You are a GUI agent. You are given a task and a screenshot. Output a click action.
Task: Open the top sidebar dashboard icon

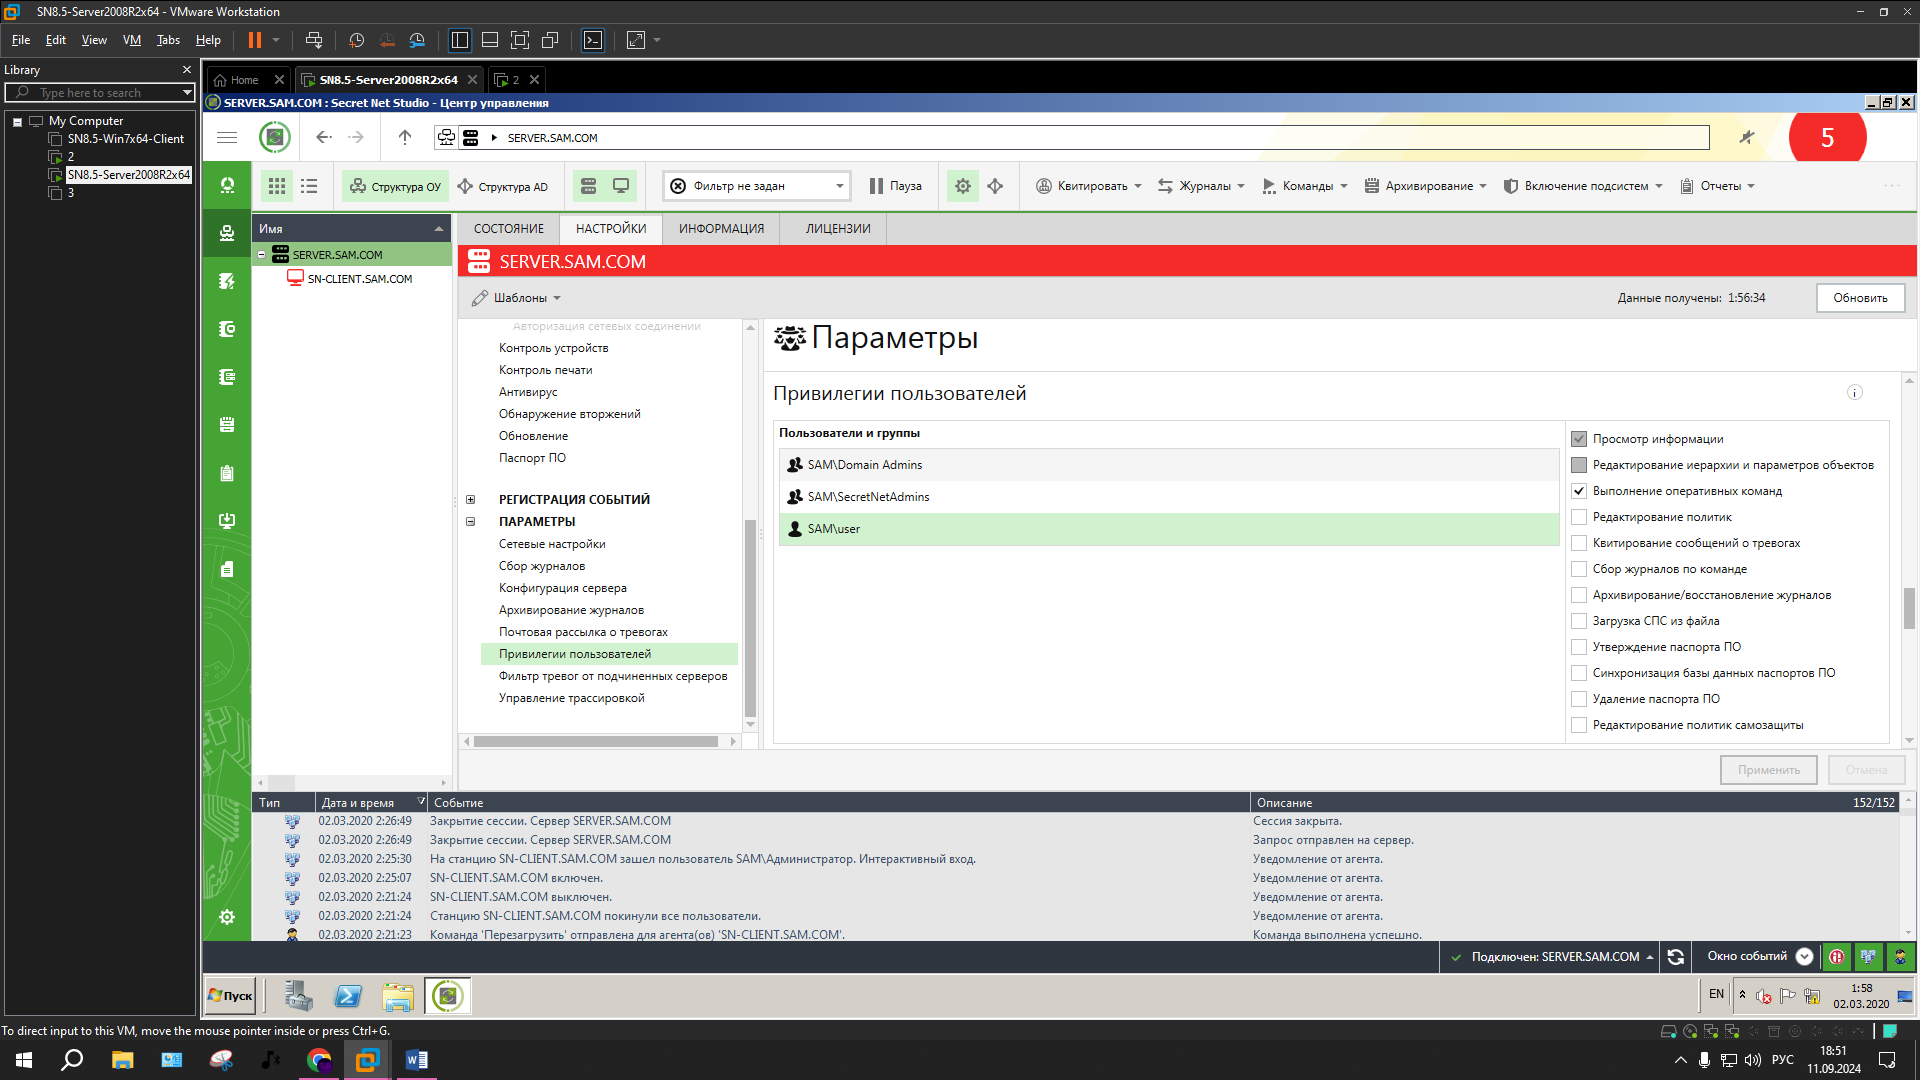click(x=227, y=186)
